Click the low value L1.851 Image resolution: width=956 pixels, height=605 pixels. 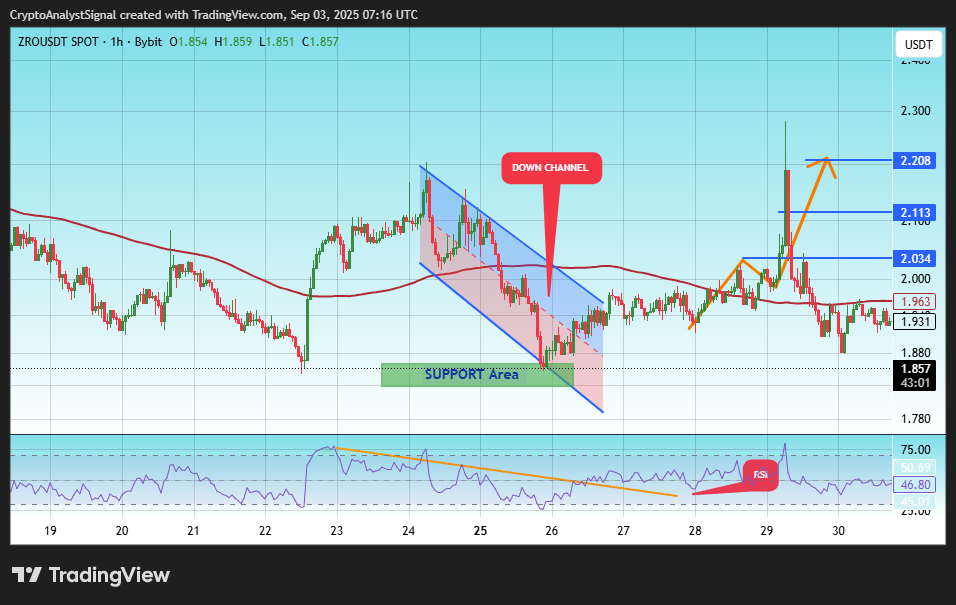click(277, 42)
